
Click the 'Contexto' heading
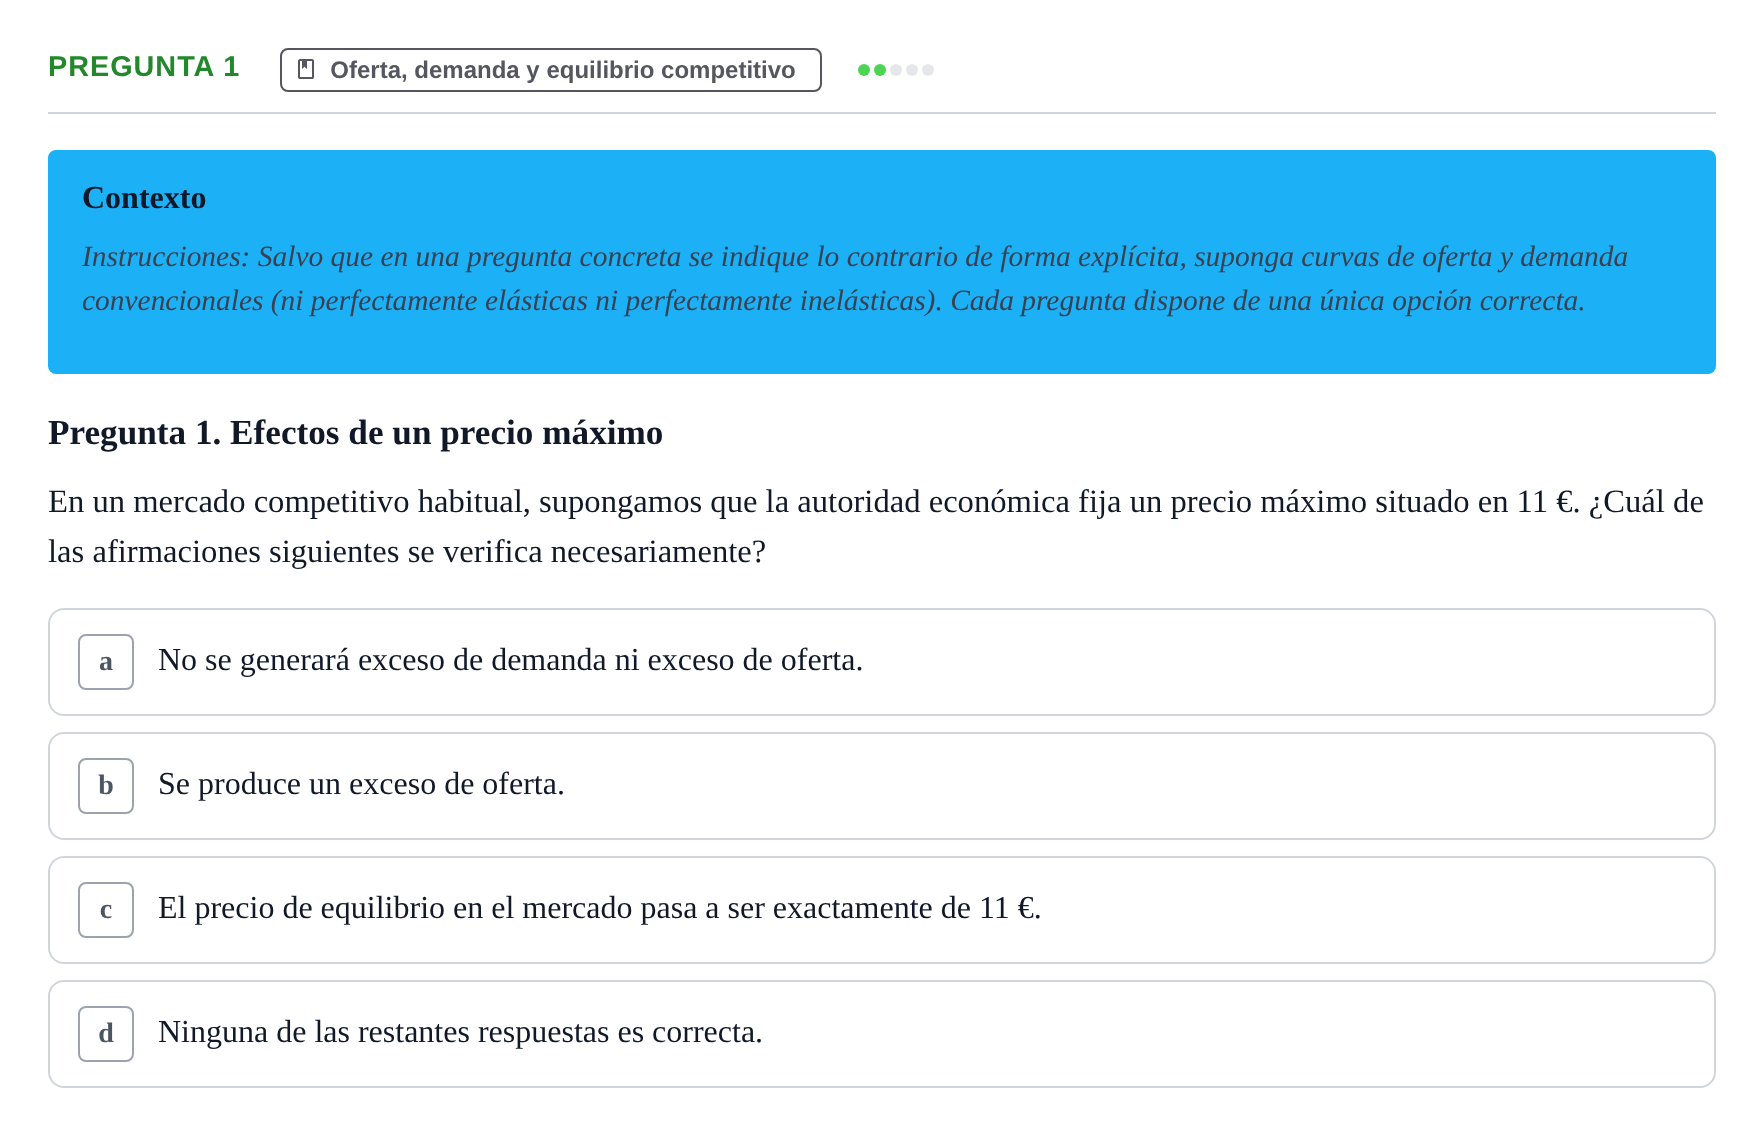[144, 198]
